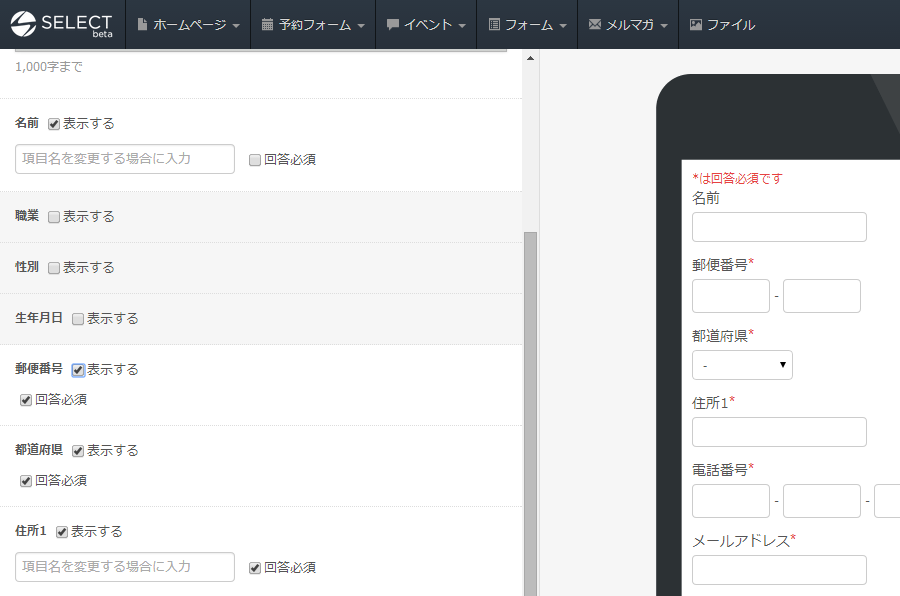Screen dimensions: 900x596
Task: Click the メールアドレス field in preview
Action: [x=779, y=570]
